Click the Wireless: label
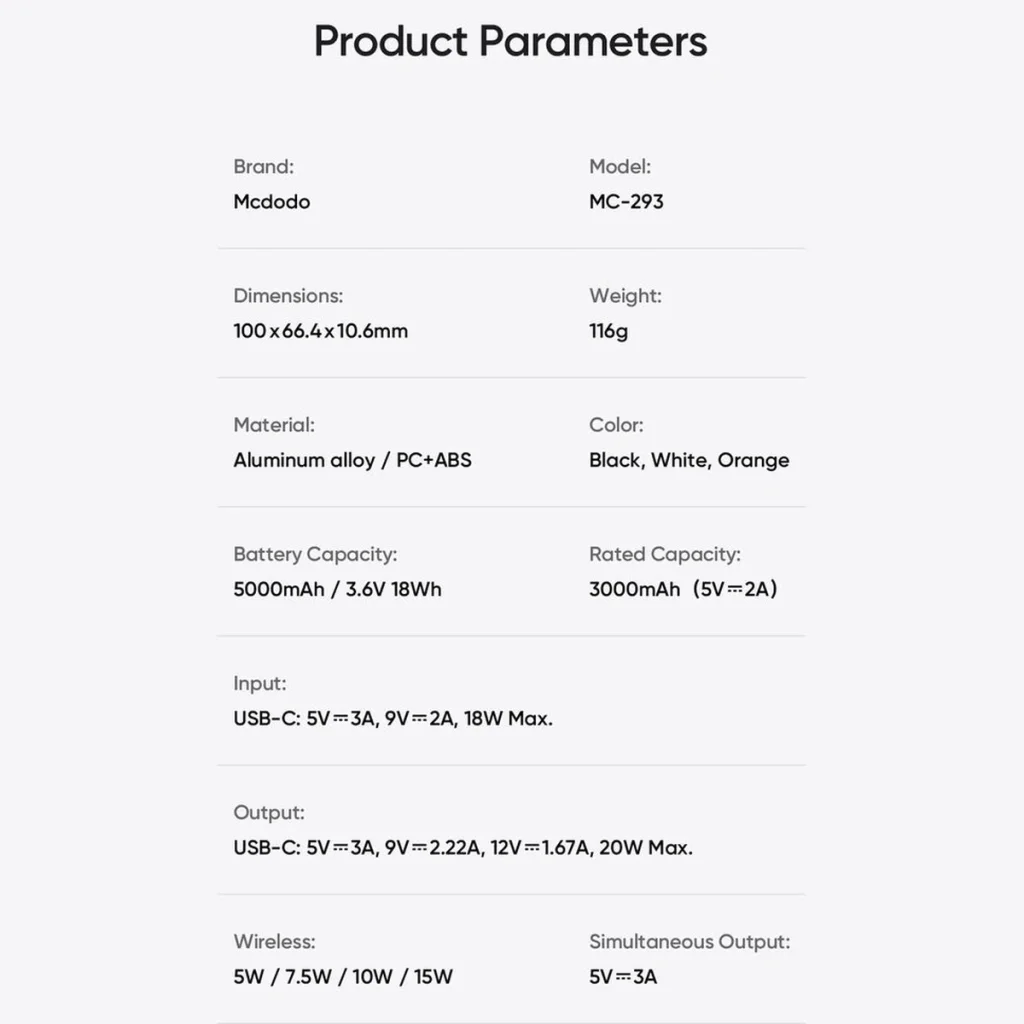The height and width of the screenshot is (1024, 1024). tap(274, 942)
